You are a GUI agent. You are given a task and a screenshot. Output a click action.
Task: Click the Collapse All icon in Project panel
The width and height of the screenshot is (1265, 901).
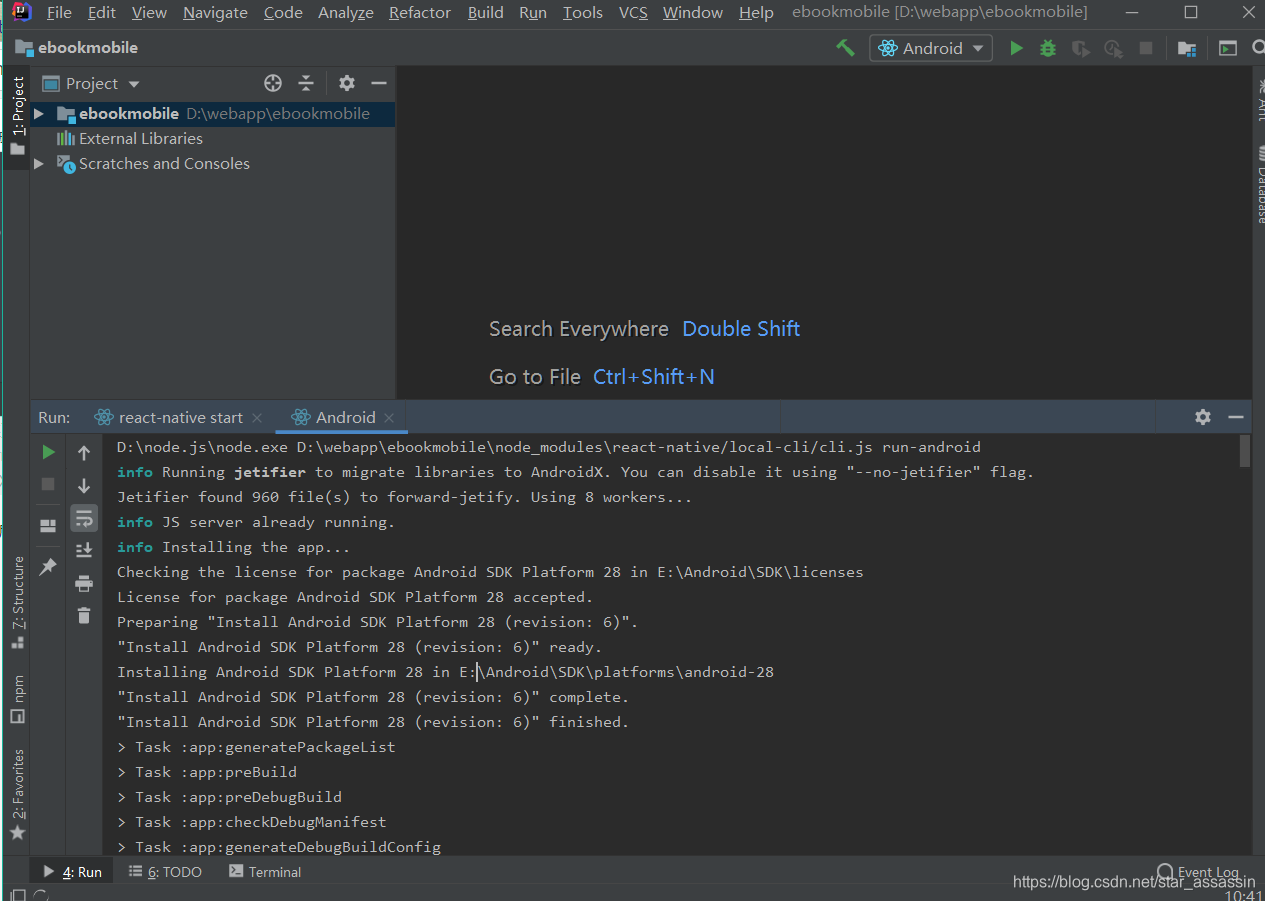pos(306,83)
